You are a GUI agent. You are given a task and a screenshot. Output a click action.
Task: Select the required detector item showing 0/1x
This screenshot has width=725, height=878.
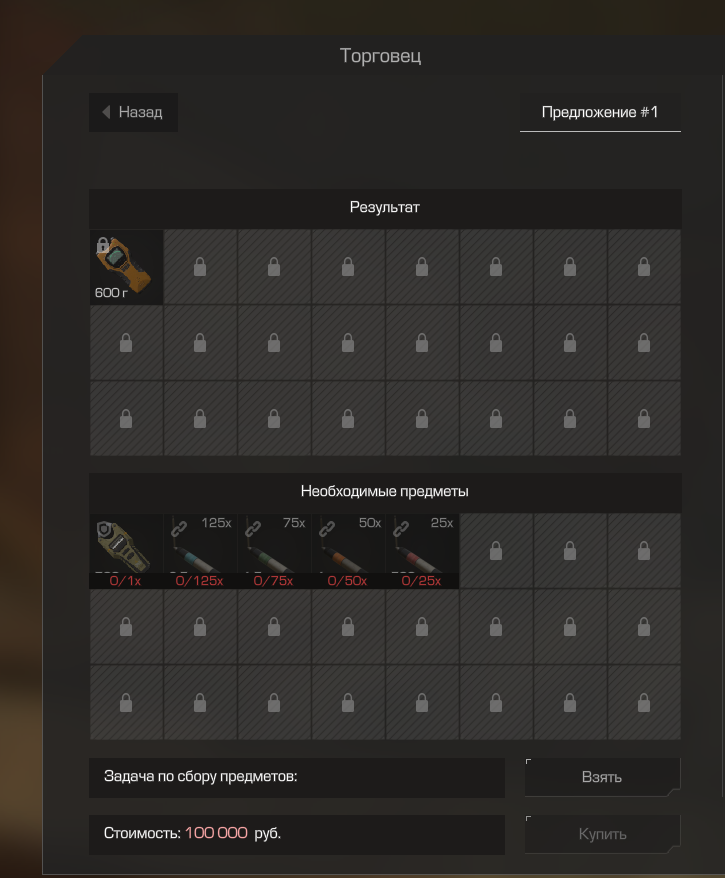point(127,551)
